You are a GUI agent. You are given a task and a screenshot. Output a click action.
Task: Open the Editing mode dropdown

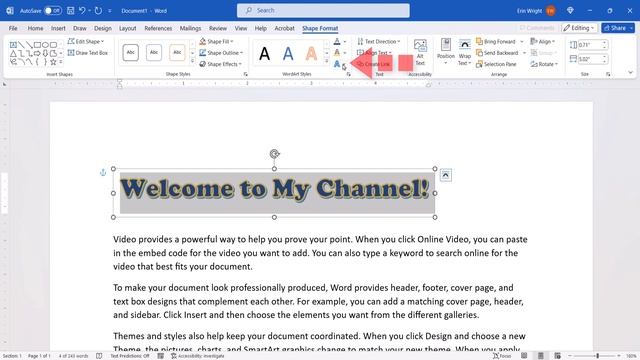click(x=579, y=28)
